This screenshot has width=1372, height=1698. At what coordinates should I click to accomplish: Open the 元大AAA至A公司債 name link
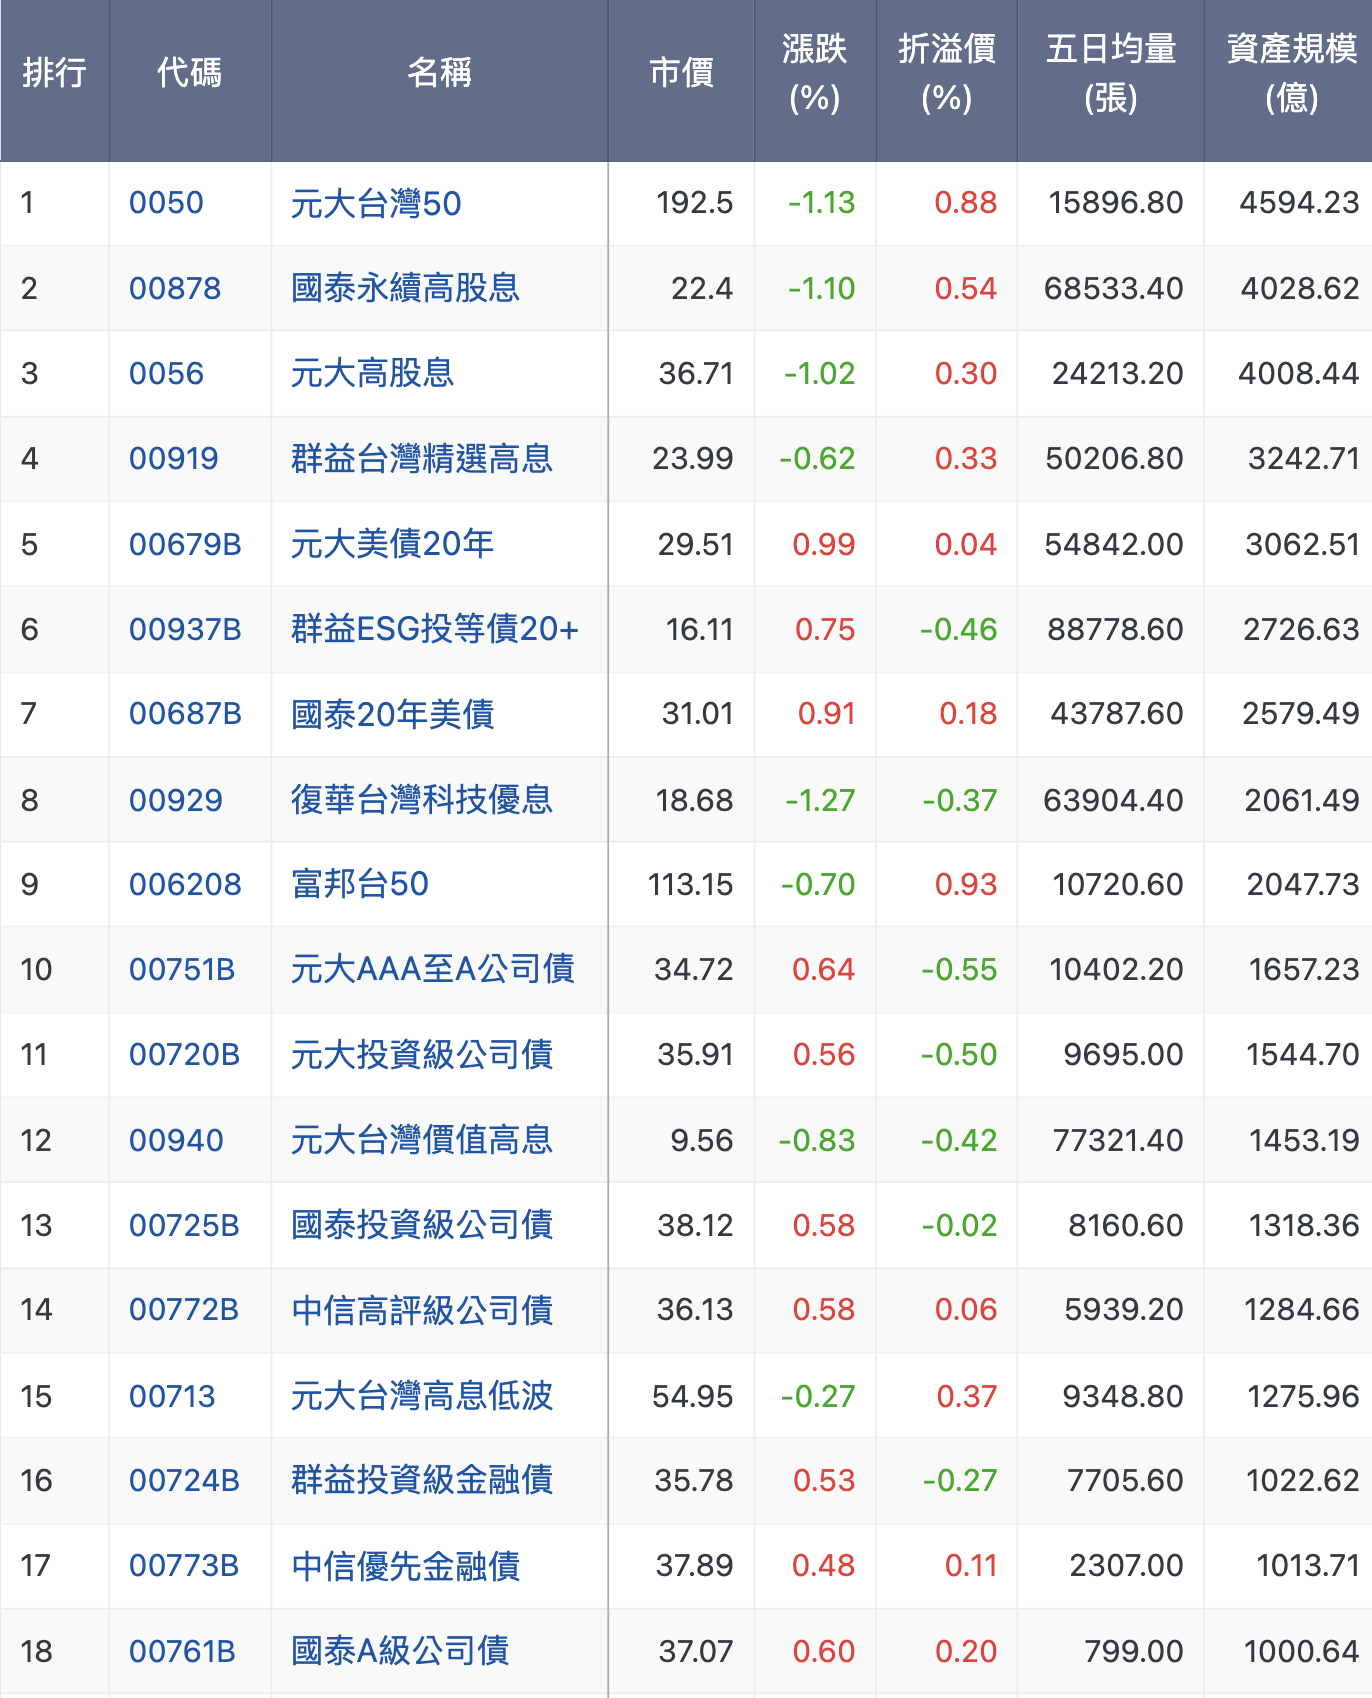(433, 969)
